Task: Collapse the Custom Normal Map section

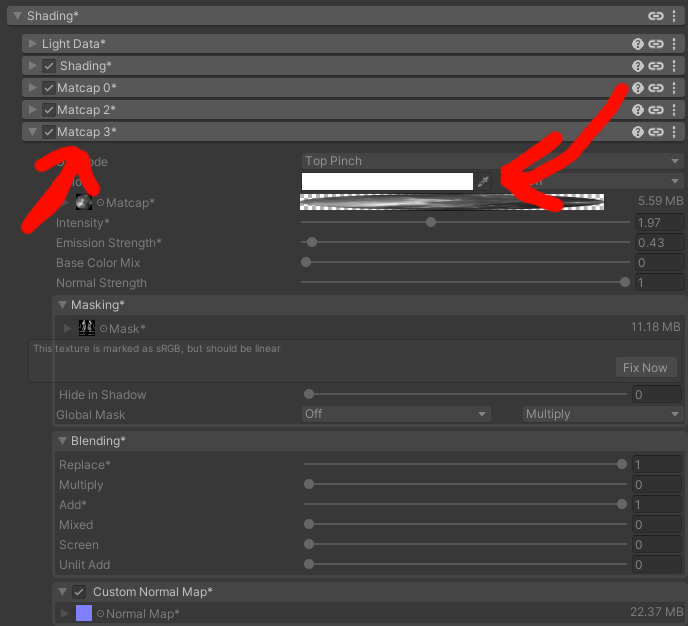Action: [x=62, y=592]
